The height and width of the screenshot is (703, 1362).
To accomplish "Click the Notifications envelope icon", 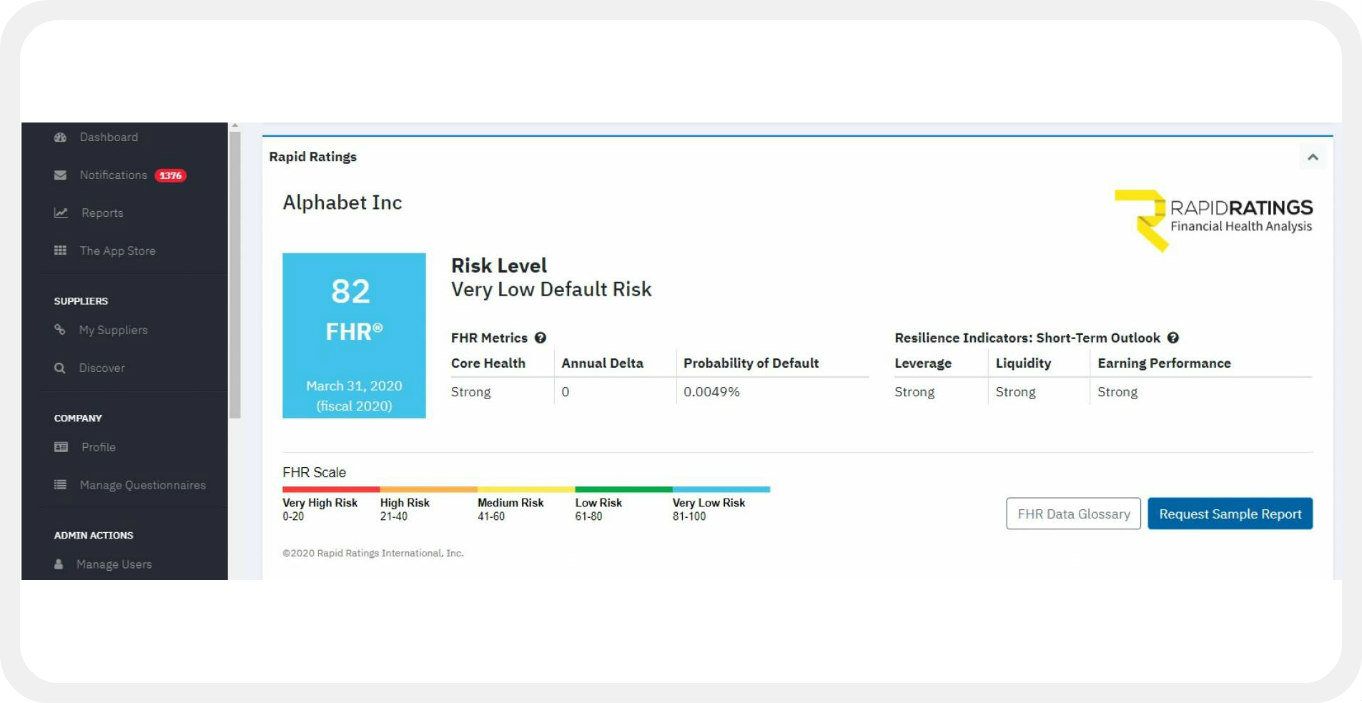I will pos(60,175).
